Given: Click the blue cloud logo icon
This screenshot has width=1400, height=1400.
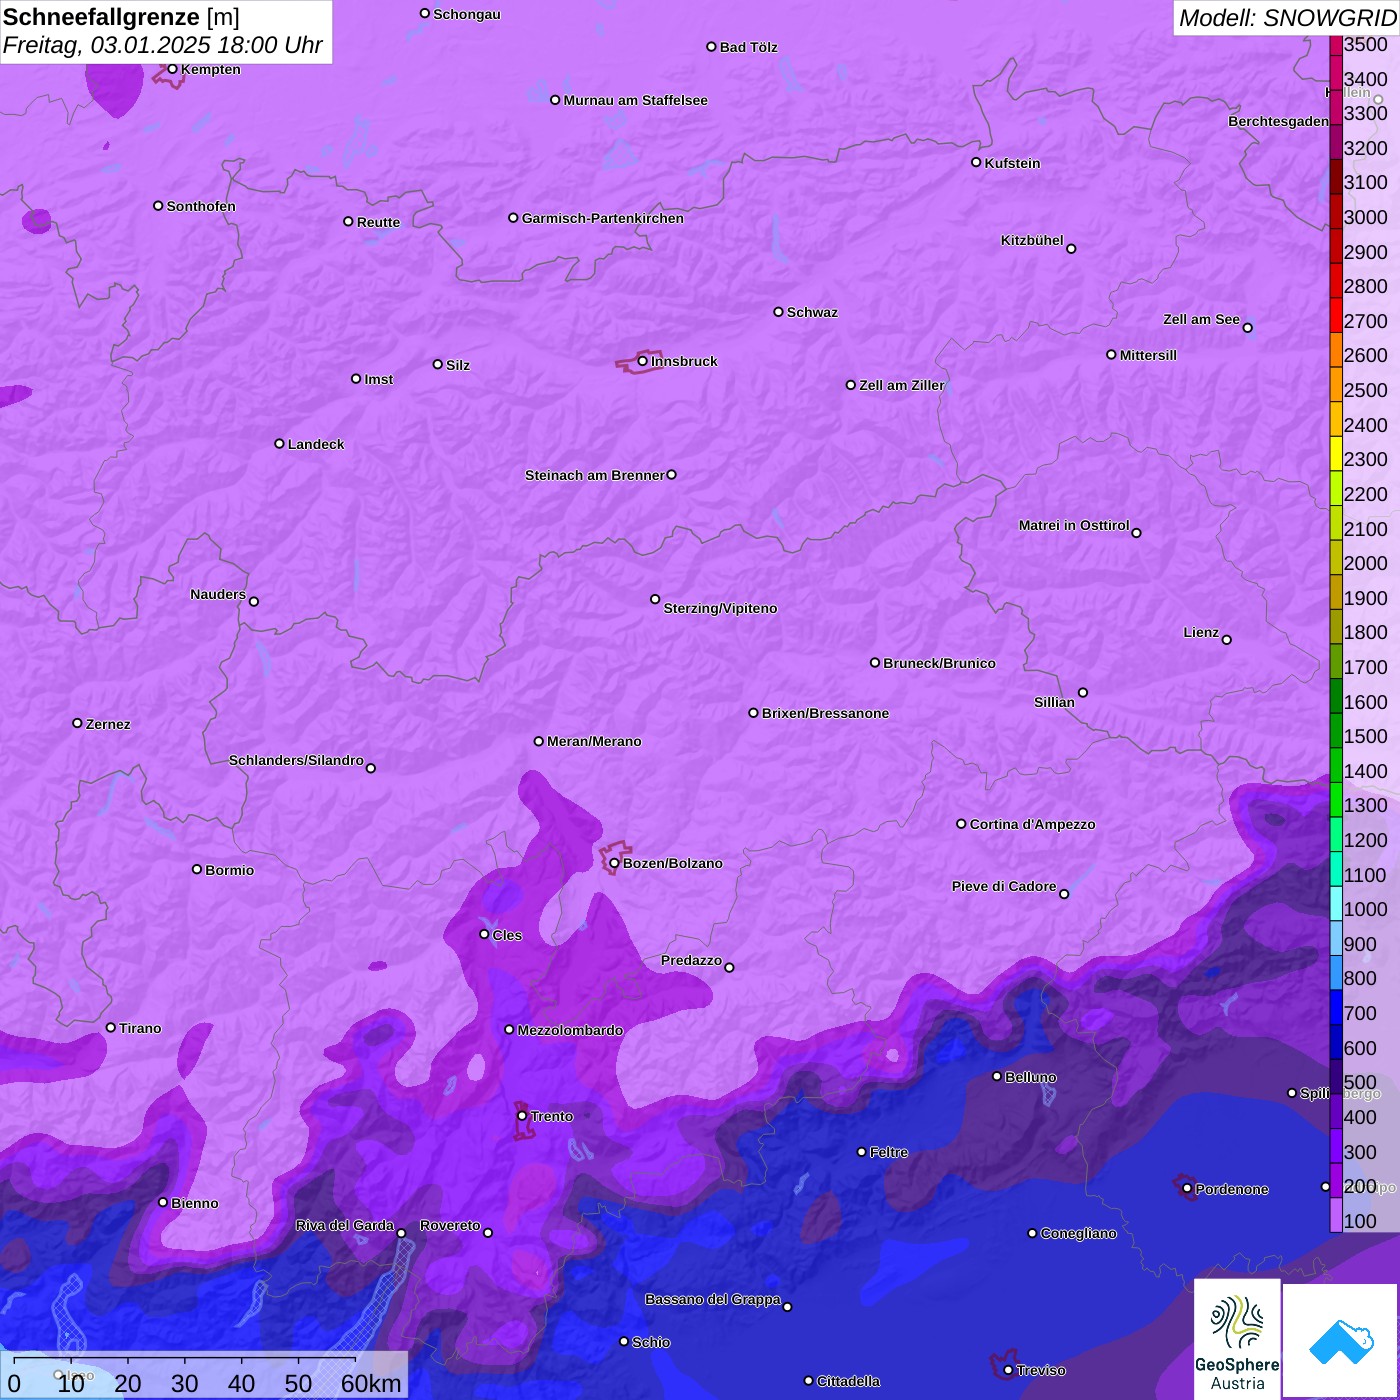Looking at the screenshot, I should click(1341, 1341).
